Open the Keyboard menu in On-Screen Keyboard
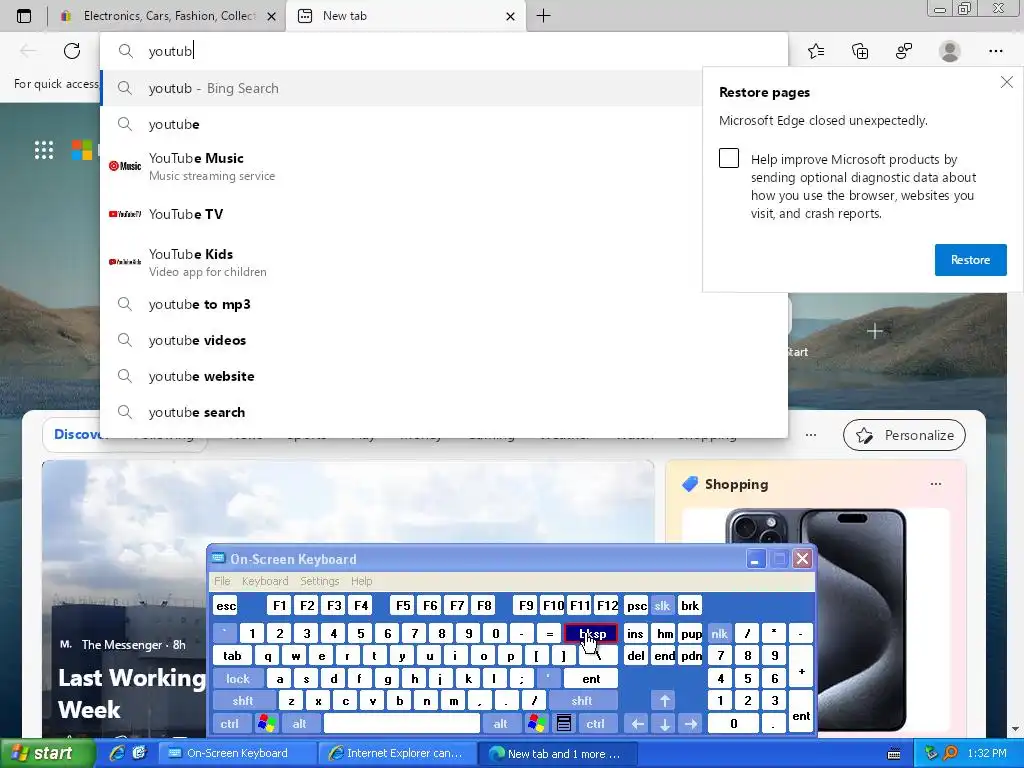1024x768 pixels. click(x=264, y=581)
